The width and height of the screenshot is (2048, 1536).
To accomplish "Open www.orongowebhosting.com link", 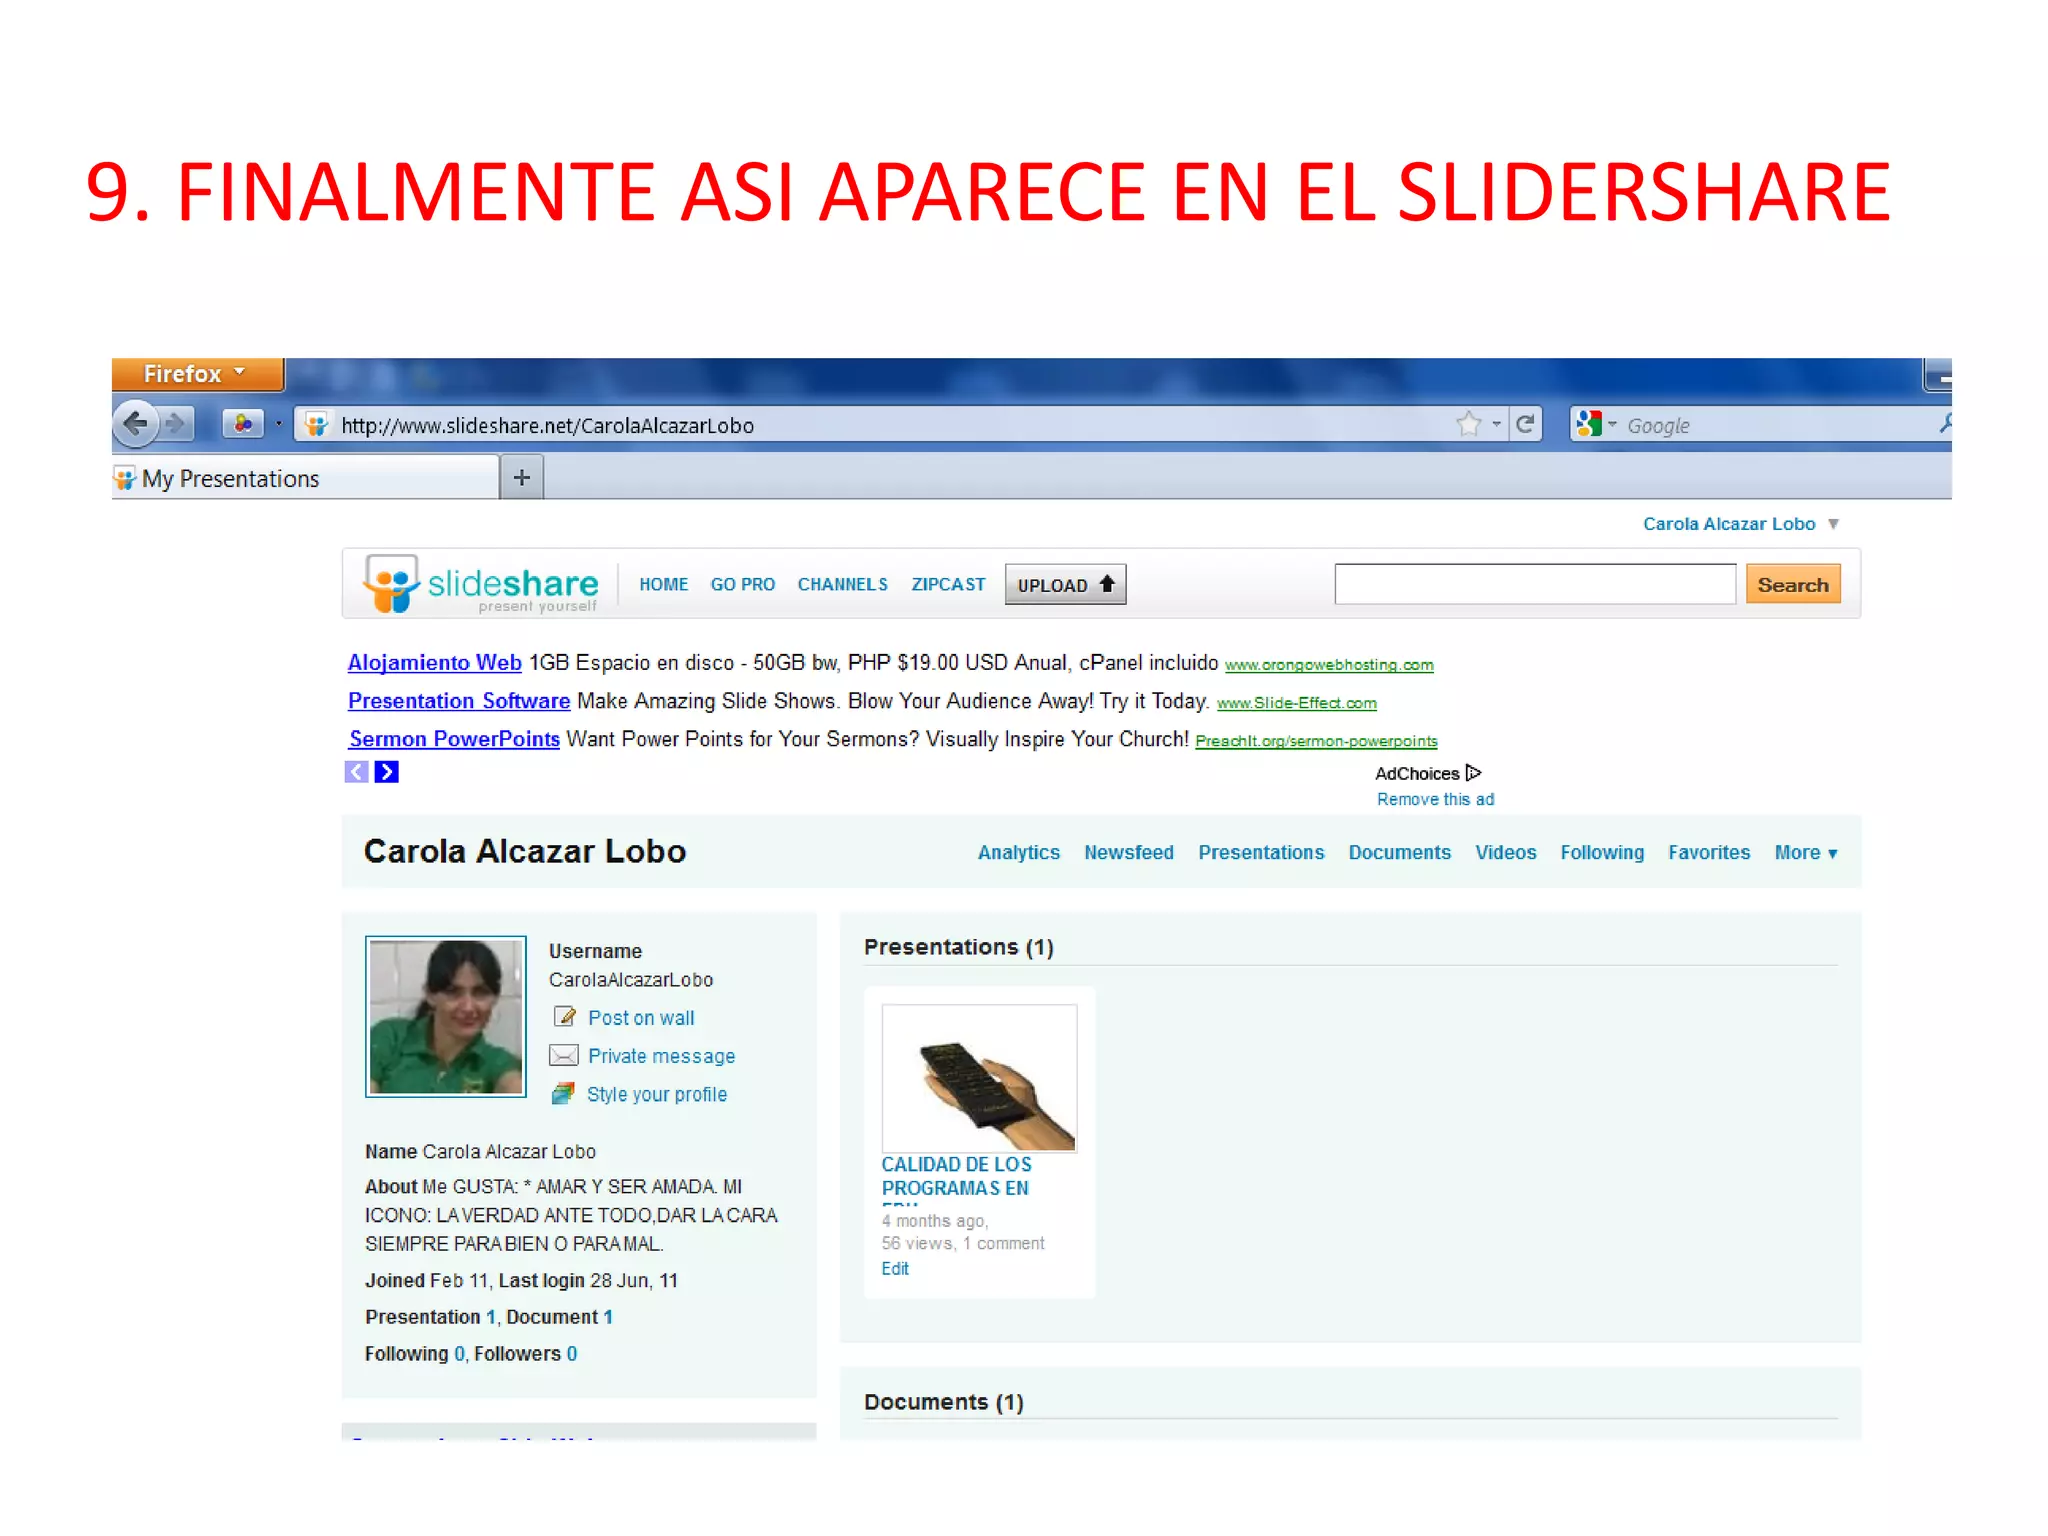I will click(1329, 665).
